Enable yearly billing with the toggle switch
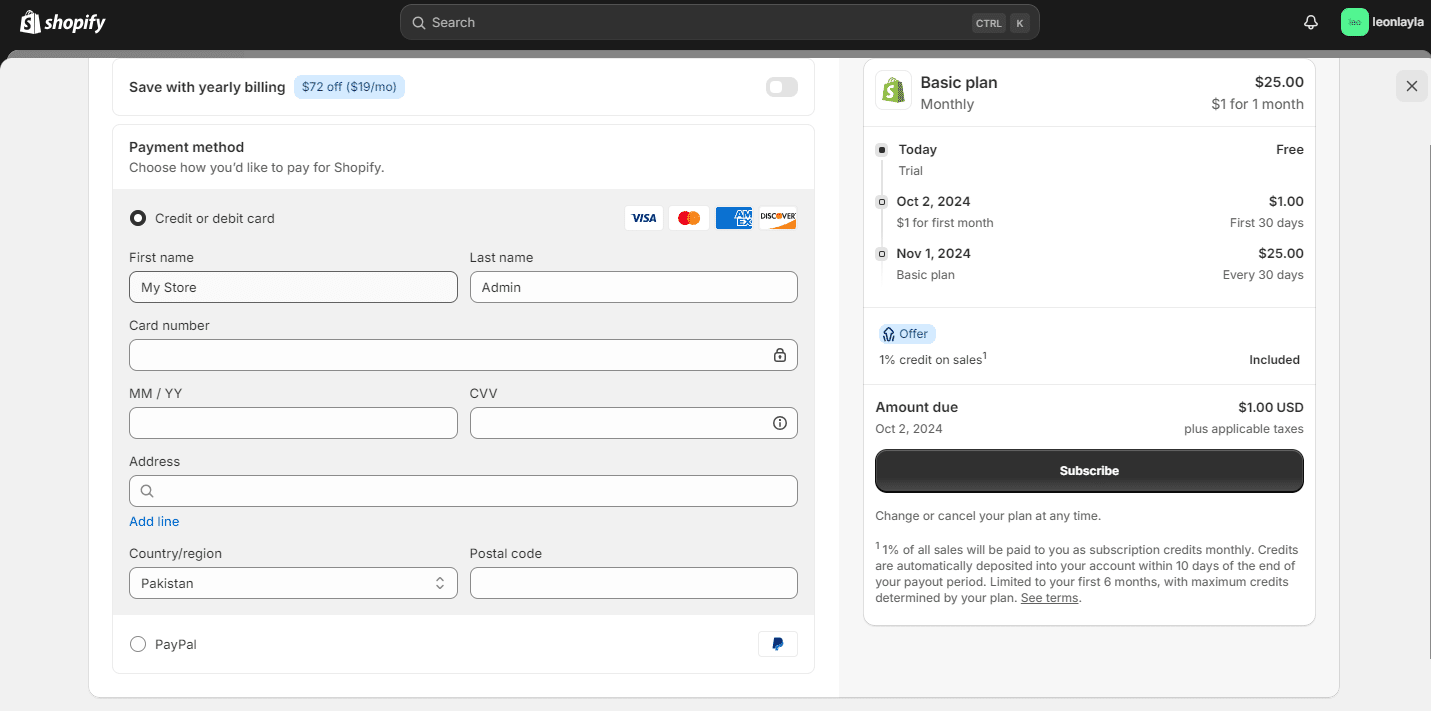Viewport: 1431px width, 711px height. pos(781,87)
